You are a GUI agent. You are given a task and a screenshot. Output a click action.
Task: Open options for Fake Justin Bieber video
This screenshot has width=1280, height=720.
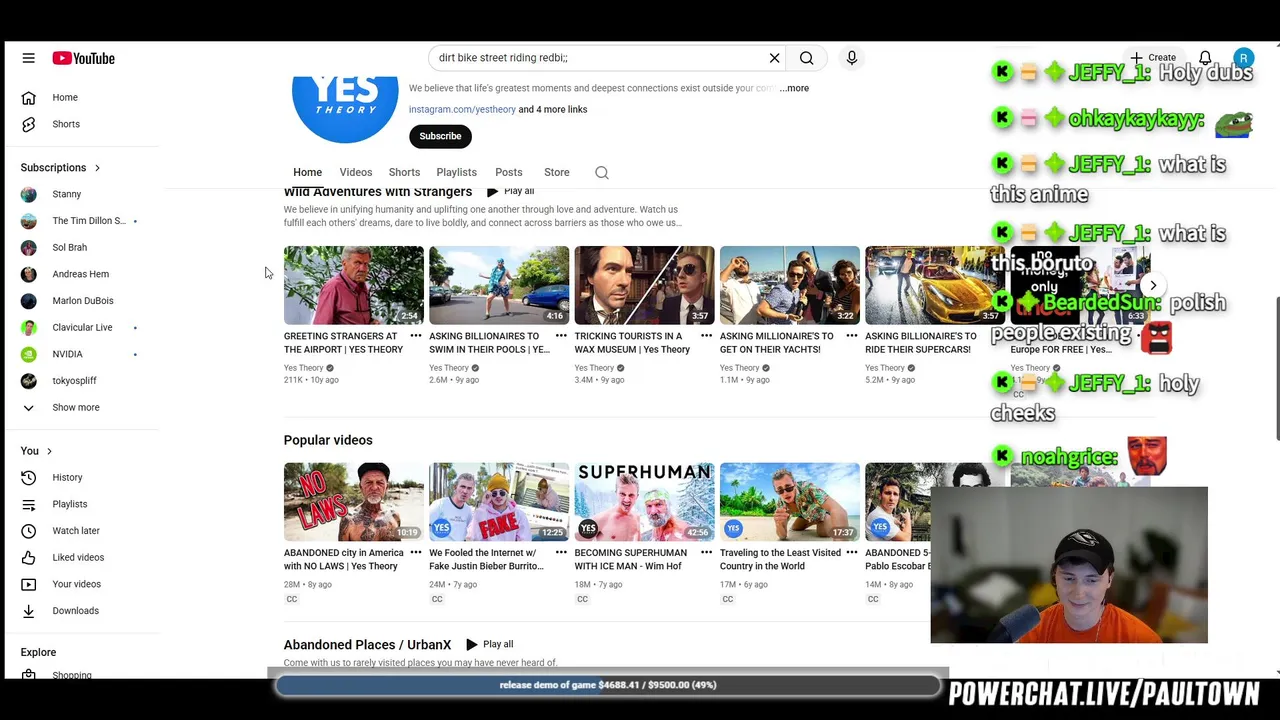pos(561,552)
